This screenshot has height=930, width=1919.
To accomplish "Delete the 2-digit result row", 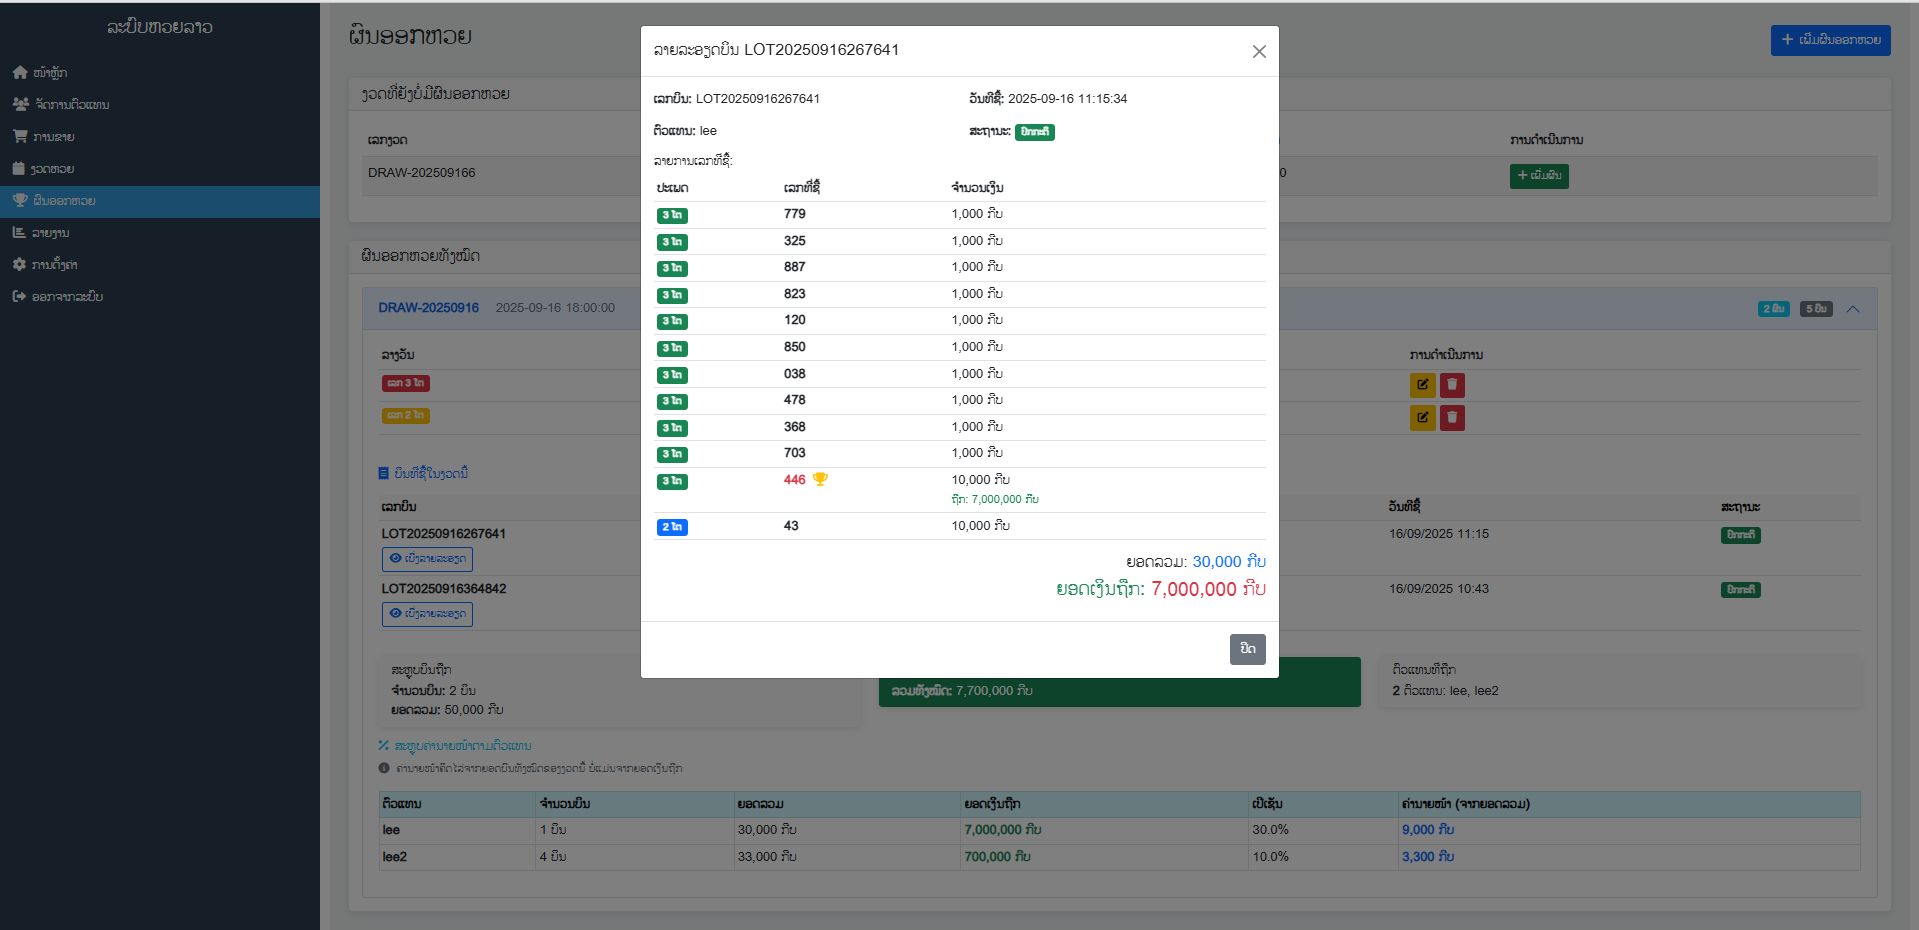I will pyautogui.click(x=1452, y=417).
